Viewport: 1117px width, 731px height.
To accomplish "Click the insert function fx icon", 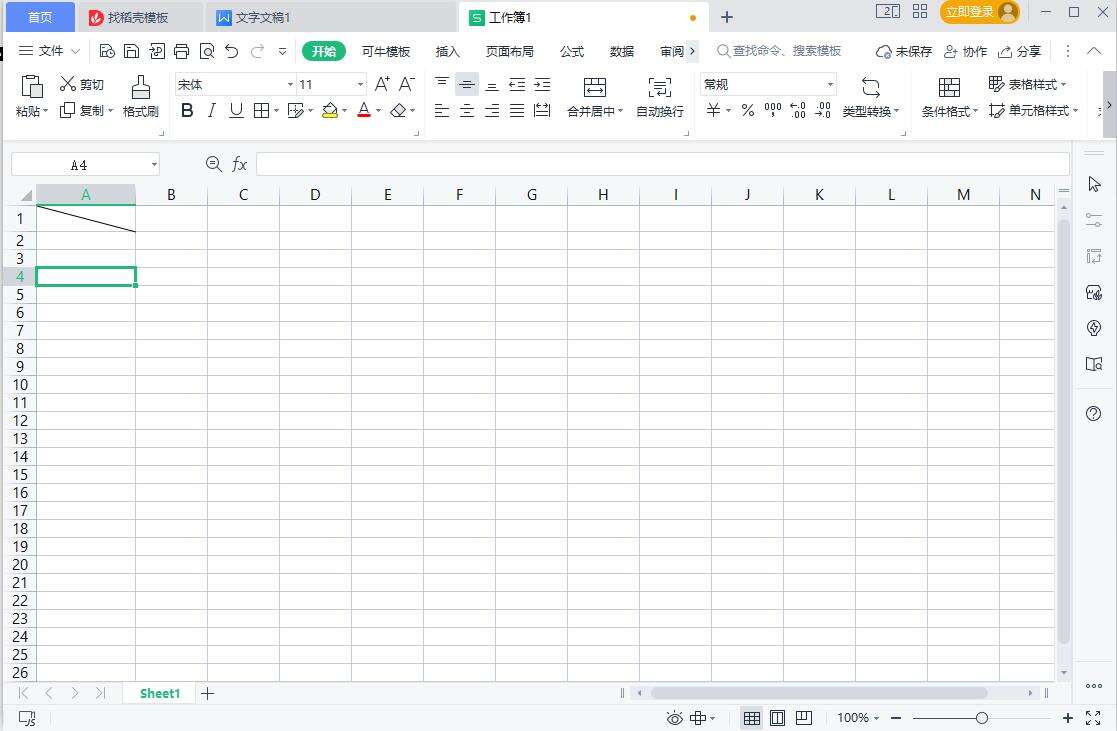I will 239,165.
